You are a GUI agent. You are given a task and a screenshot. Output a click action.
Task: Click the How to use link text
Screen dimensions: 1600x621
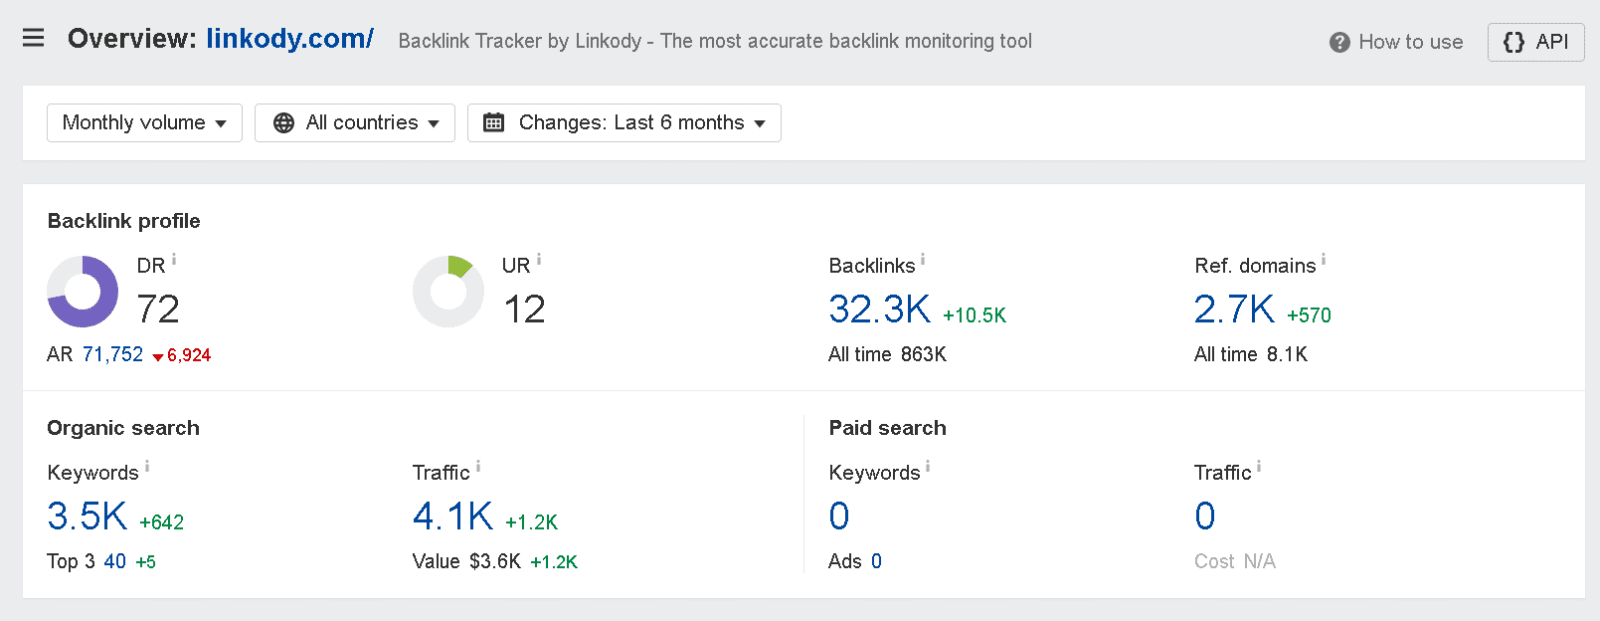[x=1411, y=42]
